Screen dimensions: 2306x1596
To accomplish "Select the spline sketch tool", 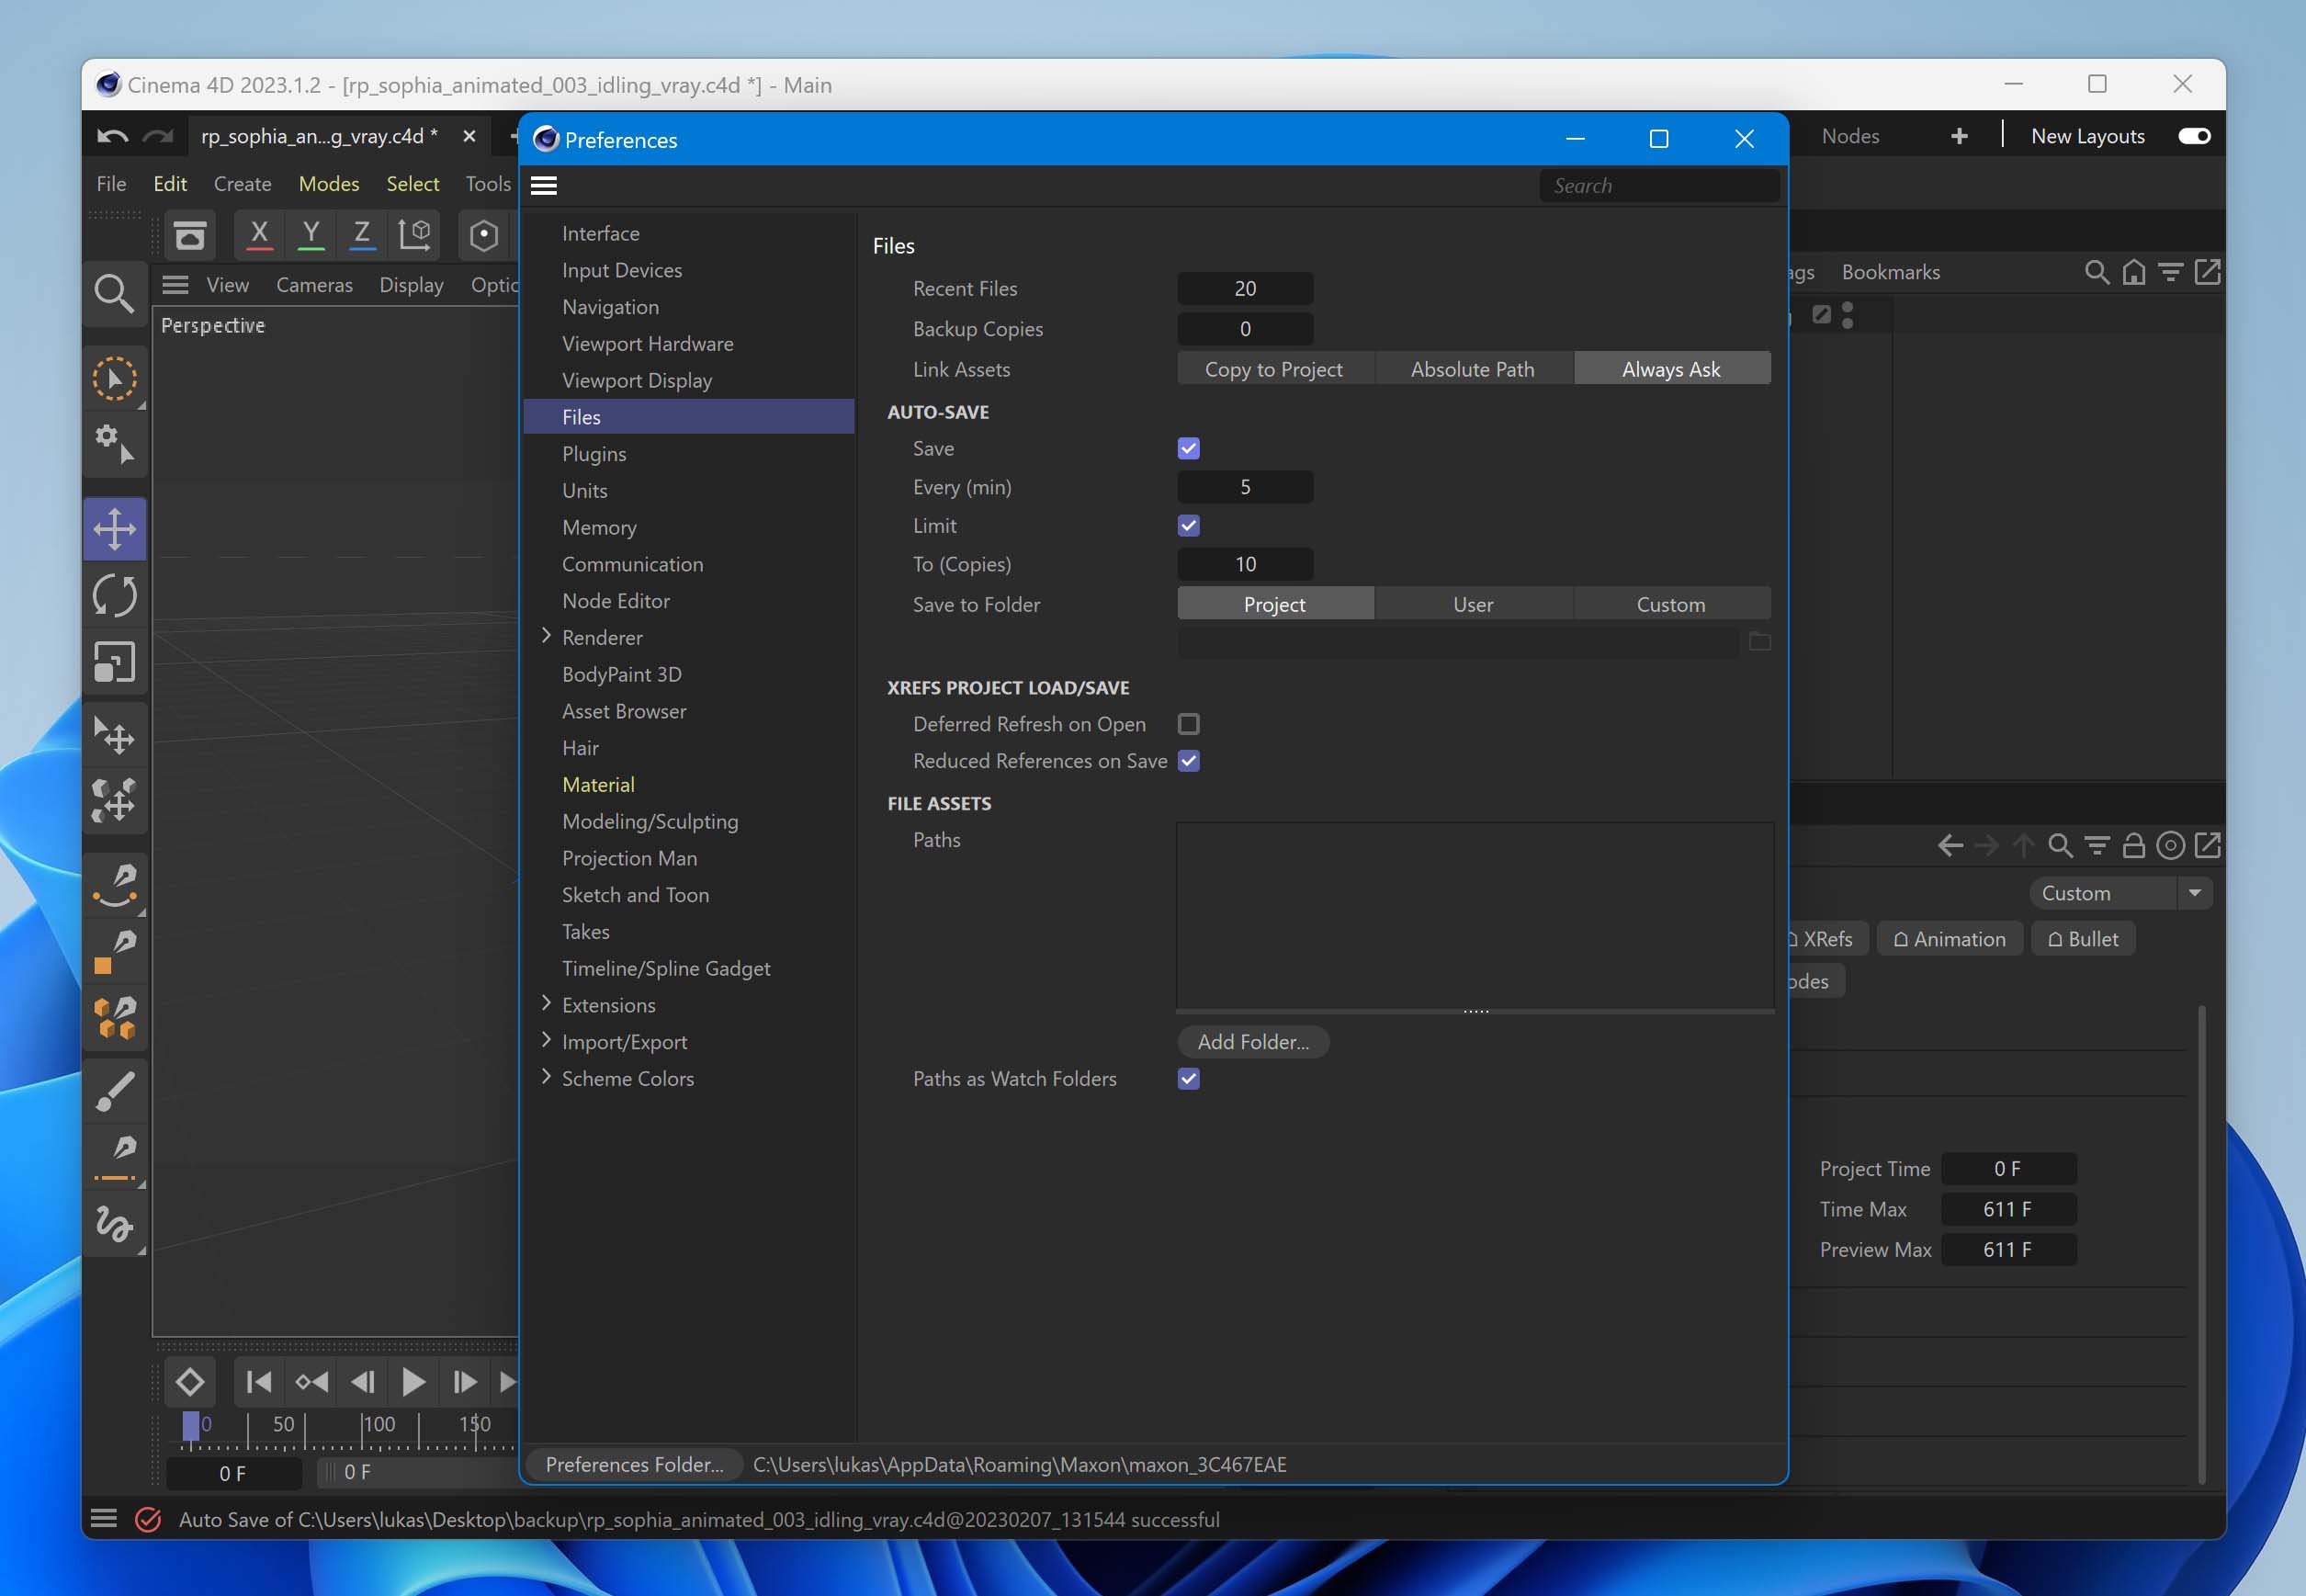I will click(114, 1224).
